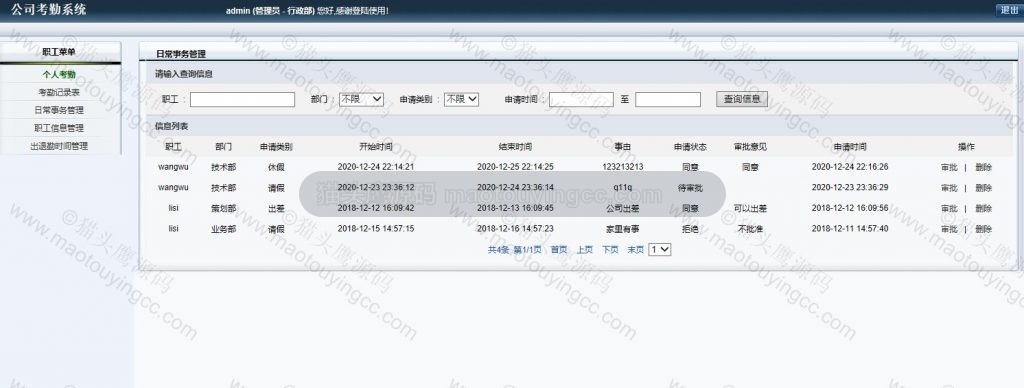
Task: Click 审批 for lisi 出差 row
Action: click(x=949, y=209)
